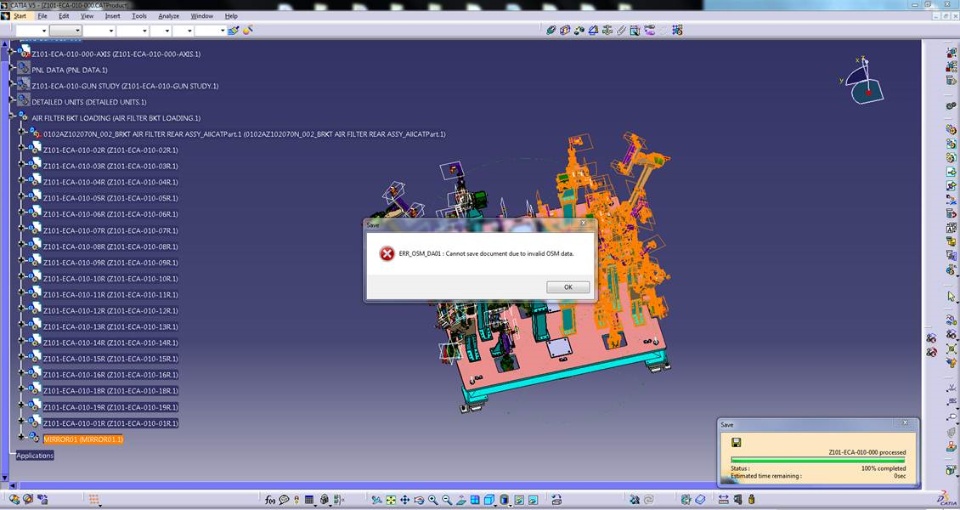Image resolution: width=960 pixels, height=510 pixels.
Task: Close the Save error dialog
Action: click(x=583, y=224)
